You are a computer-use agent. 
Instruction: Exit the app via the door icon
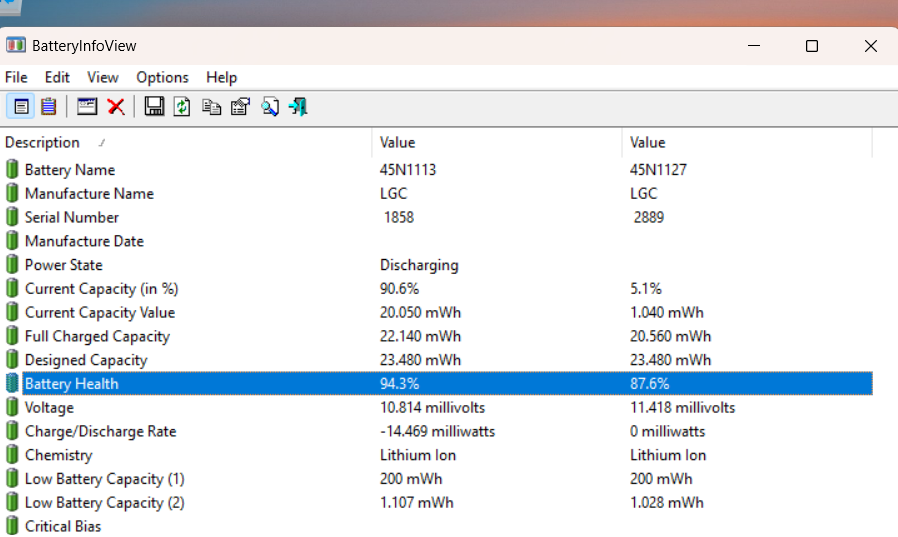coord(298,106)
